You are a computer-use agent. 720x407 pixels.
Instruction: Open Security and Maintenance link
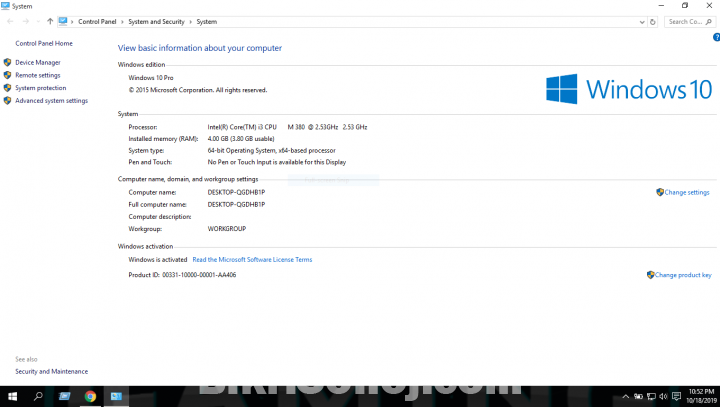click(51, 371)
